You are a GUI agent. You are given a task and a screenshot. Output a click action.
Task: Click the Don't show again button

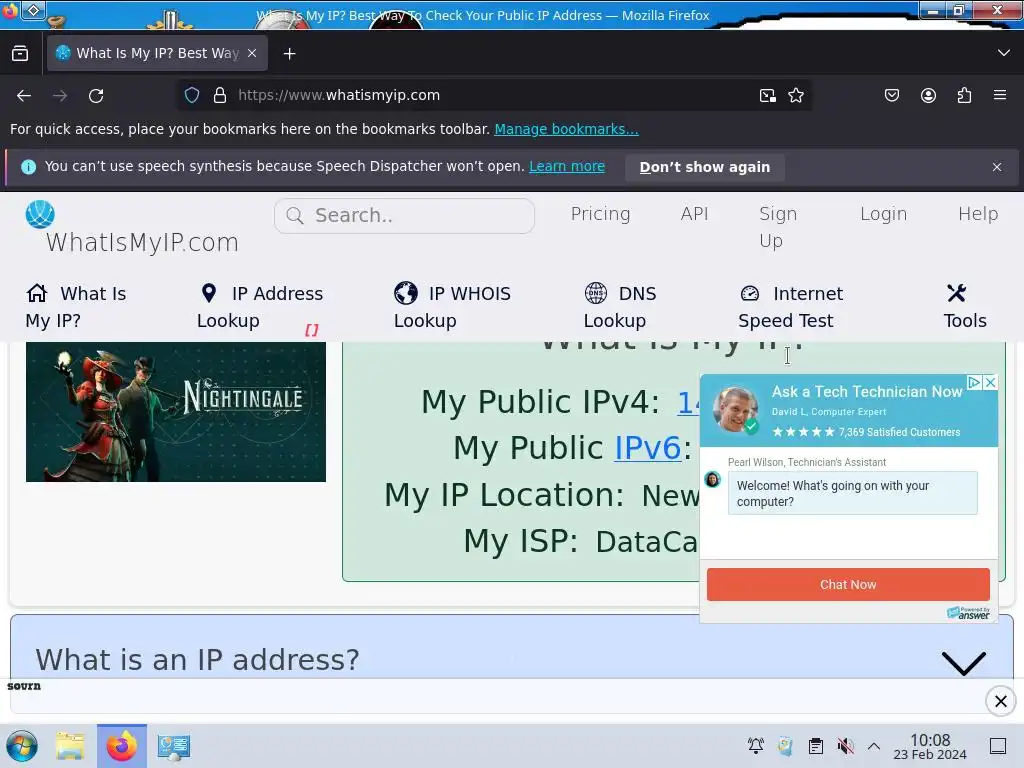pos(705,167)
